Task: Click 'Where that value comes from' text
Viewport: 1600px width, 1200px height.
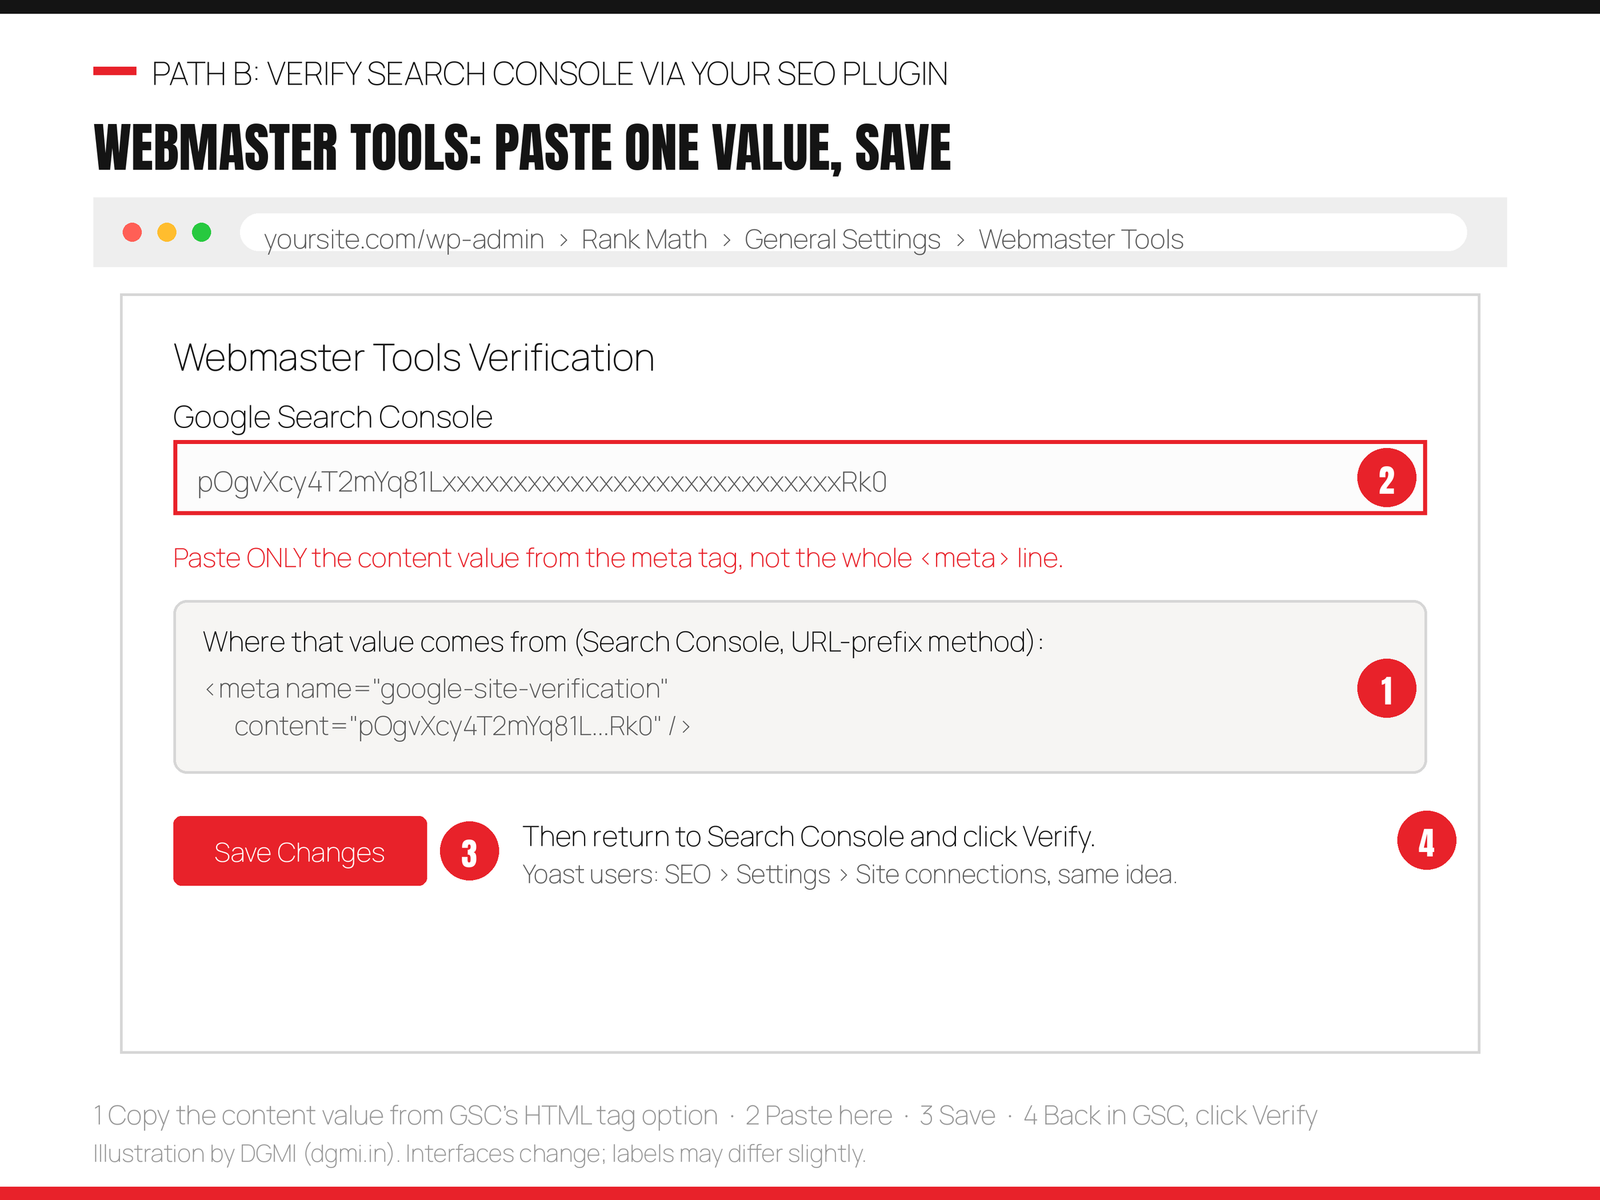Action: (623, 642)
